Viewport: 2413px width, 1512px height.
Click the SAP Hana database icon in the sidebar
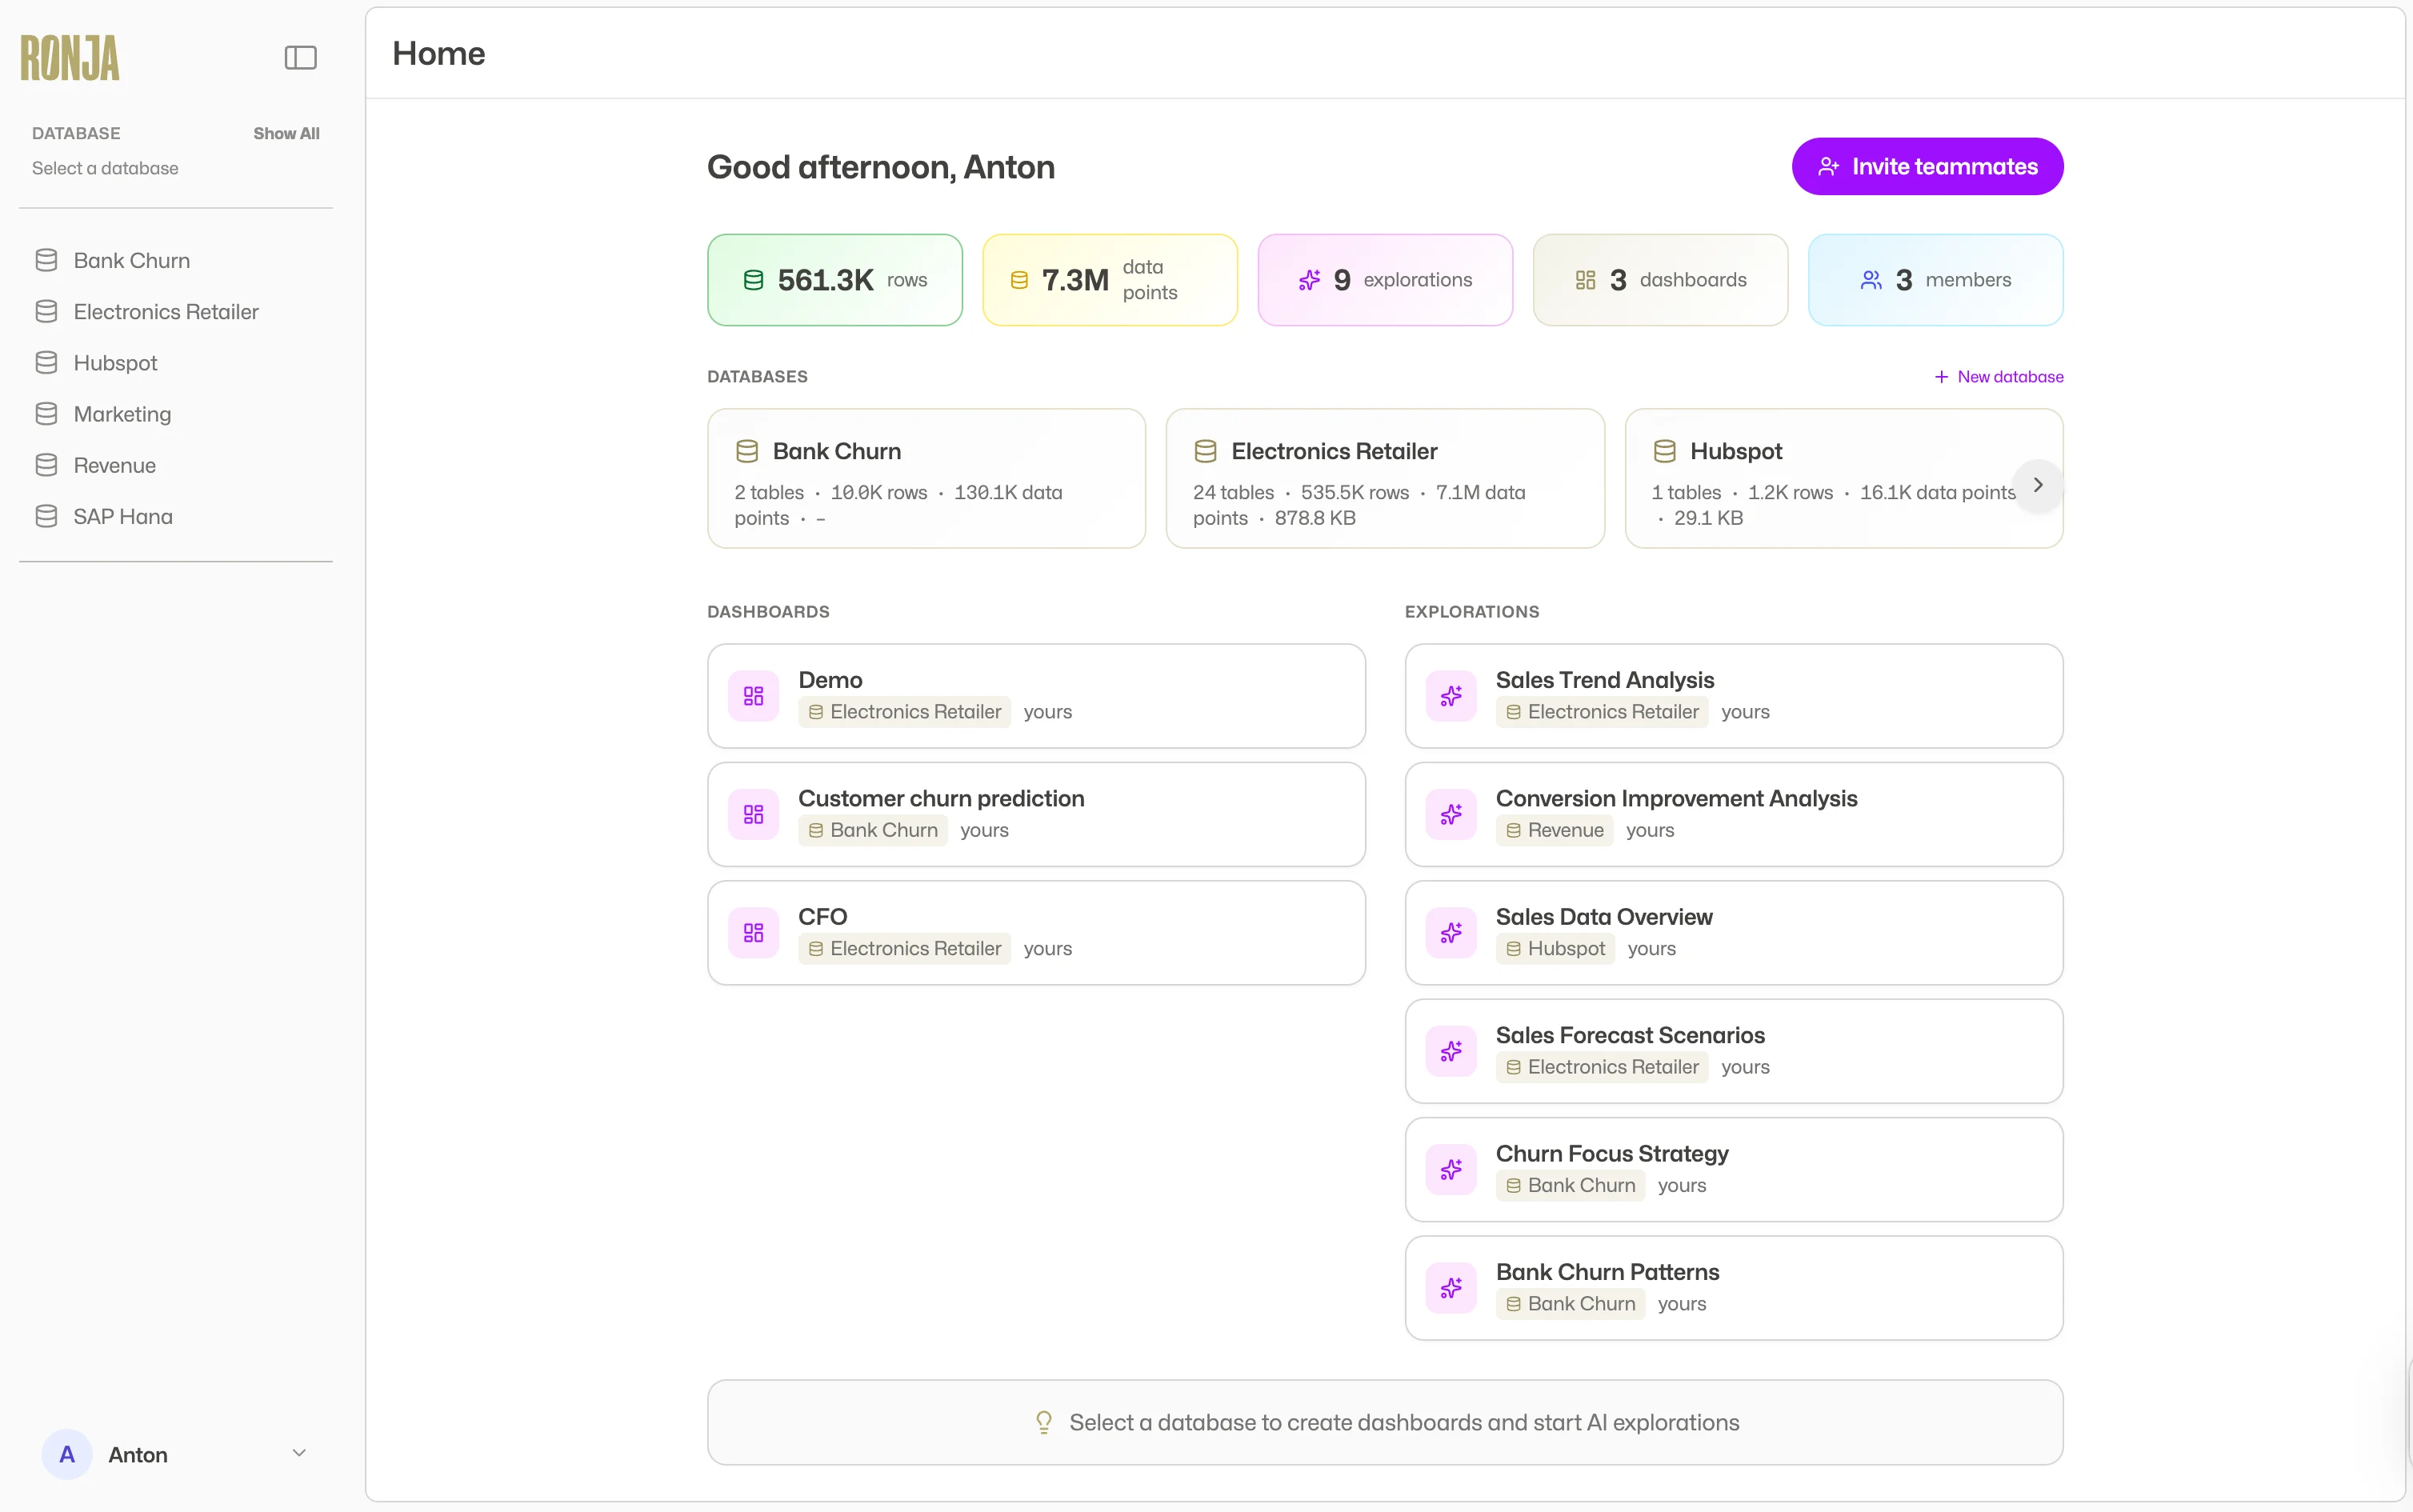46,516
